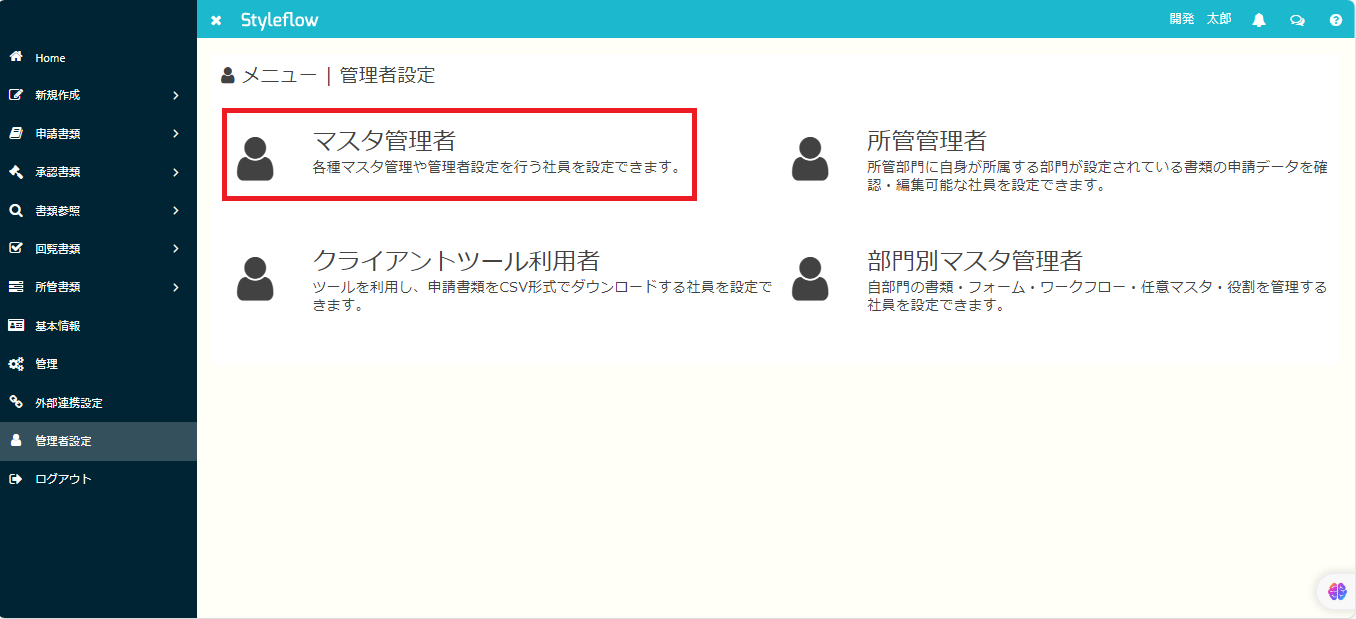Select 管理者設定 menu item
The image size is (1356, 619).
[x=98, y=441]
